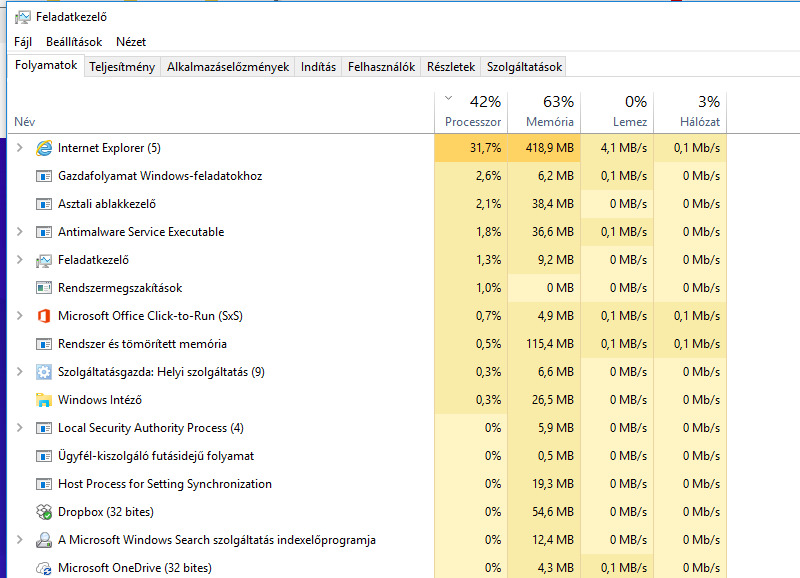This screenshot has width=800, height=578.
Task: Click the 2,6% CPU value for Gazdafolyamat
Action: pyautogui.click(x=471, y=176)
